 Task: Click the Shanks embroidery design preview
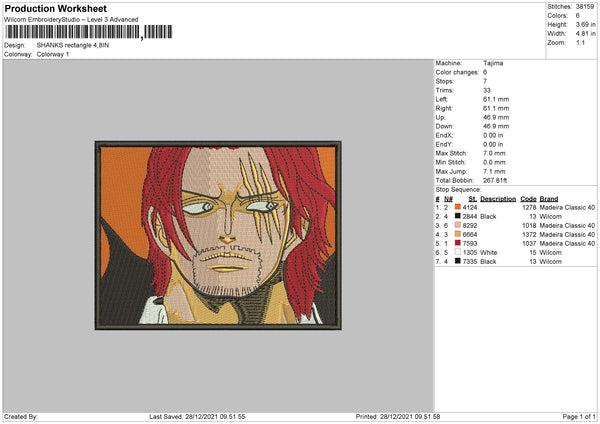click(218, 235)
